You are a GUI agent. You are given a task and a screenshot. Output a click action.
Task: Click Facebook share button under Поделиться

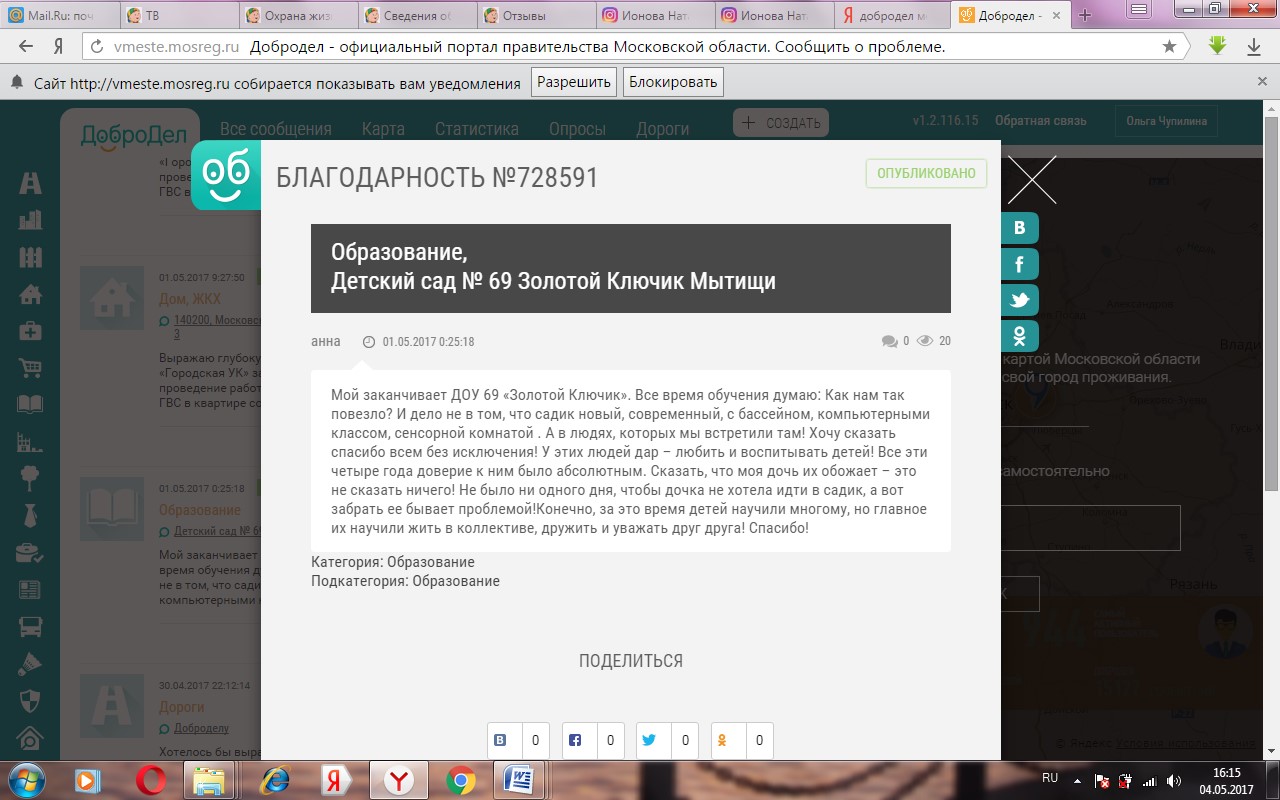(576, 741)
